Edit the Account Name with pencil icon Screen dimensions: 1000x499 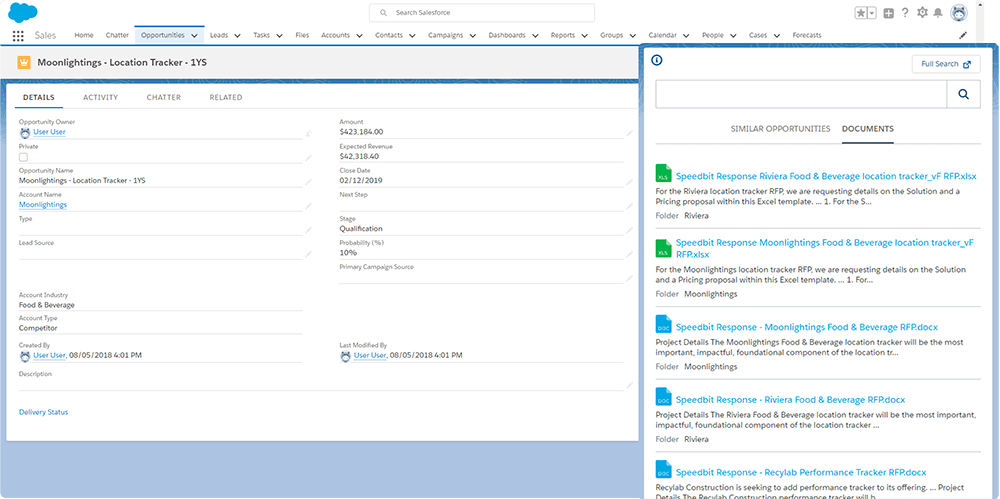pos(308,205)
